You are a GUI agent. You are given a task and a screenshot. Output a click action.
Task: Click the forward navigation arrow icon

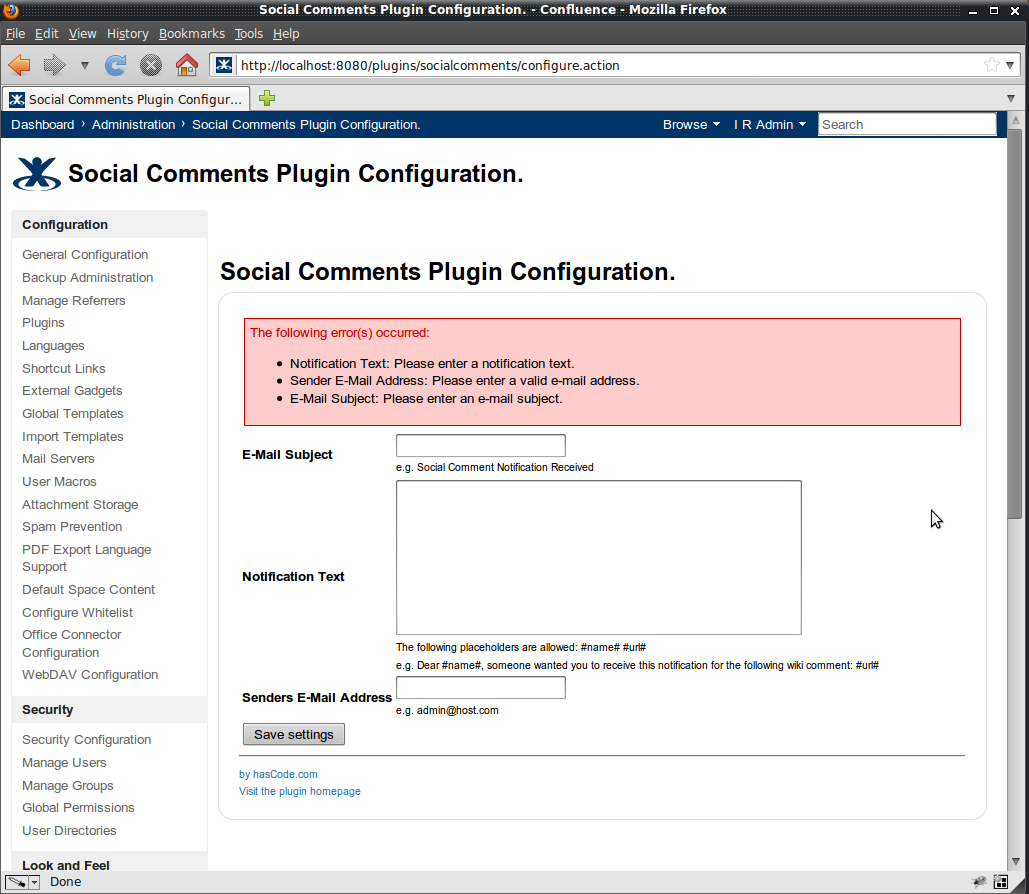click(52, 64)
